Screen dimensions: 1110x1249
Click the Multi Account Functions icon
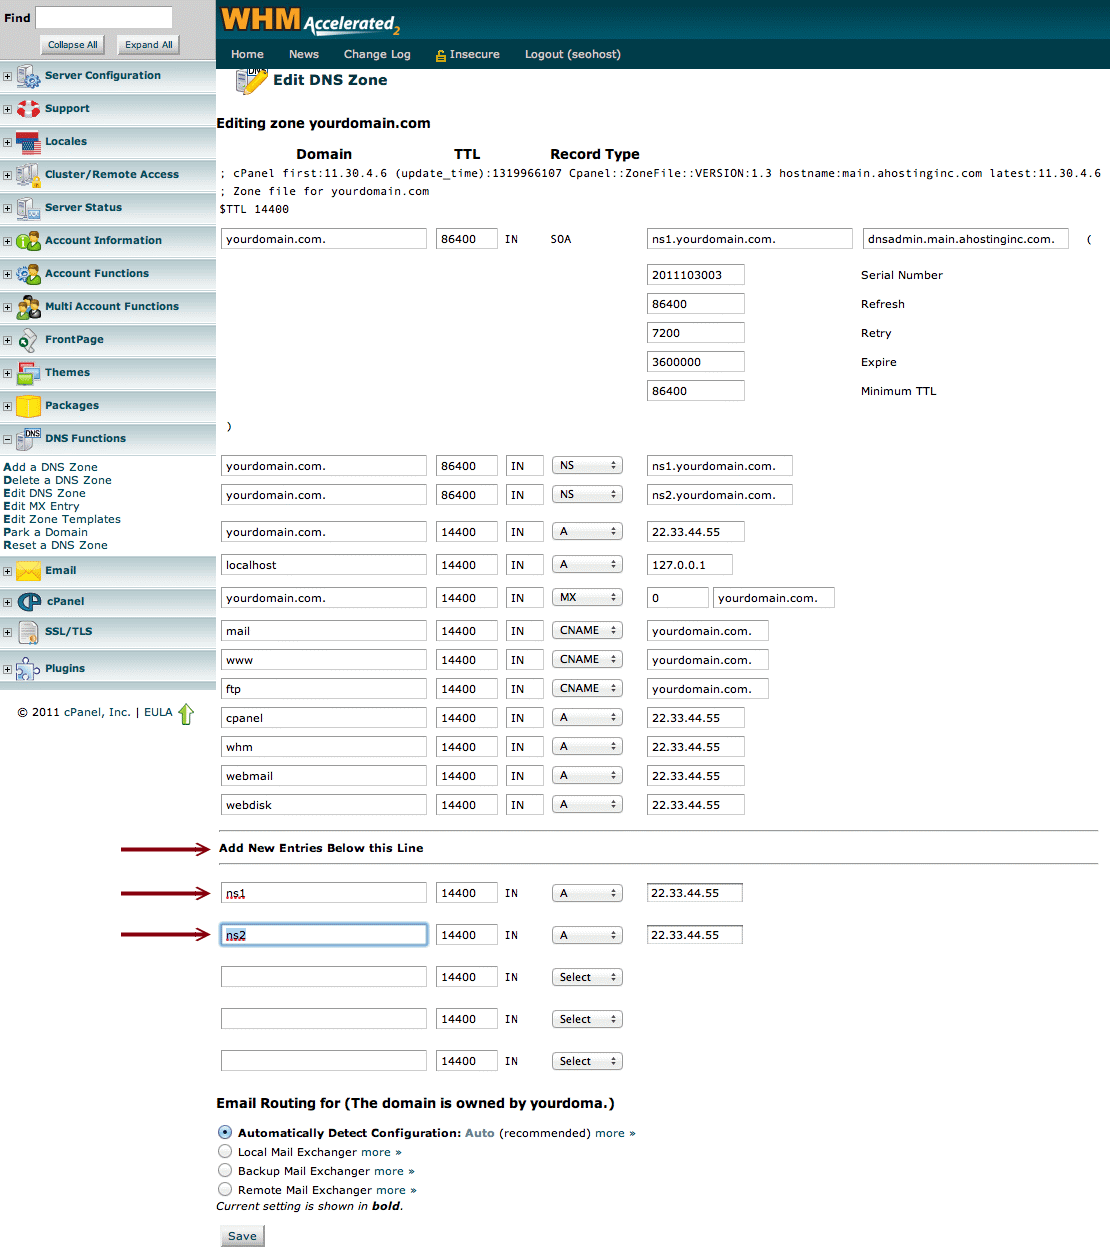tap(28, 307)
